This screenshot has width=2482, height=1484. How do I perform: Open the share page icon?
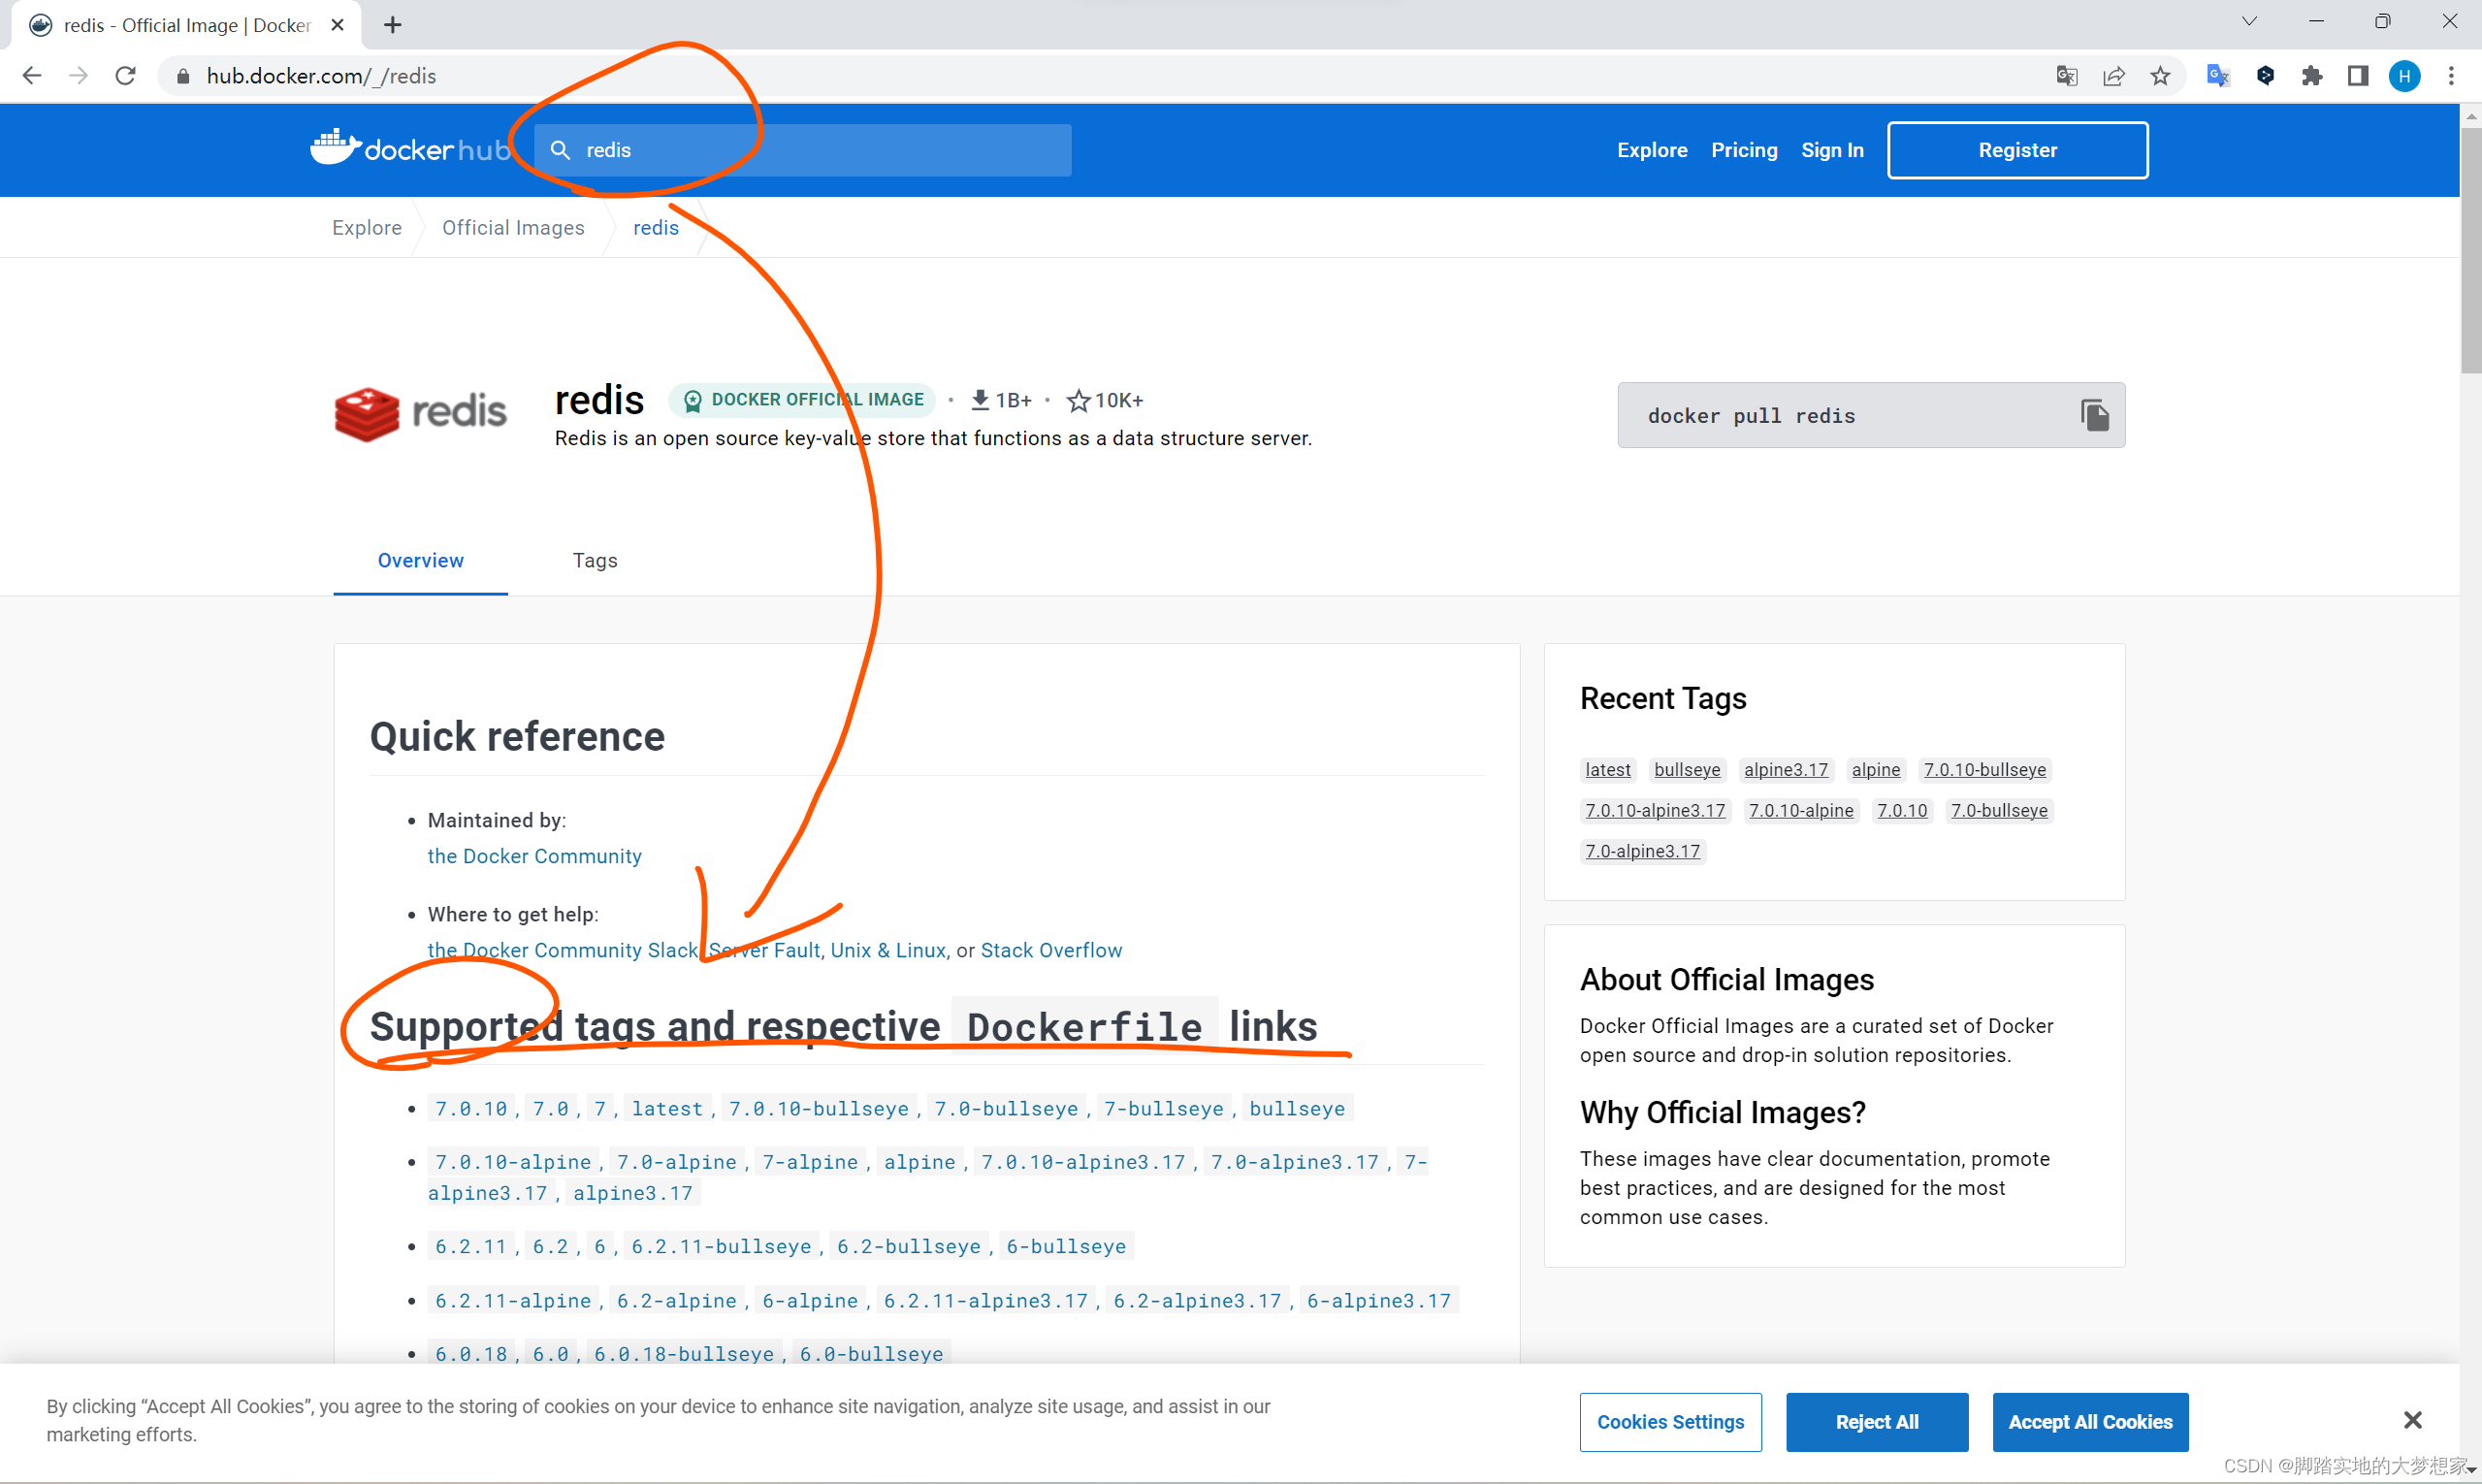(2113, 76)
